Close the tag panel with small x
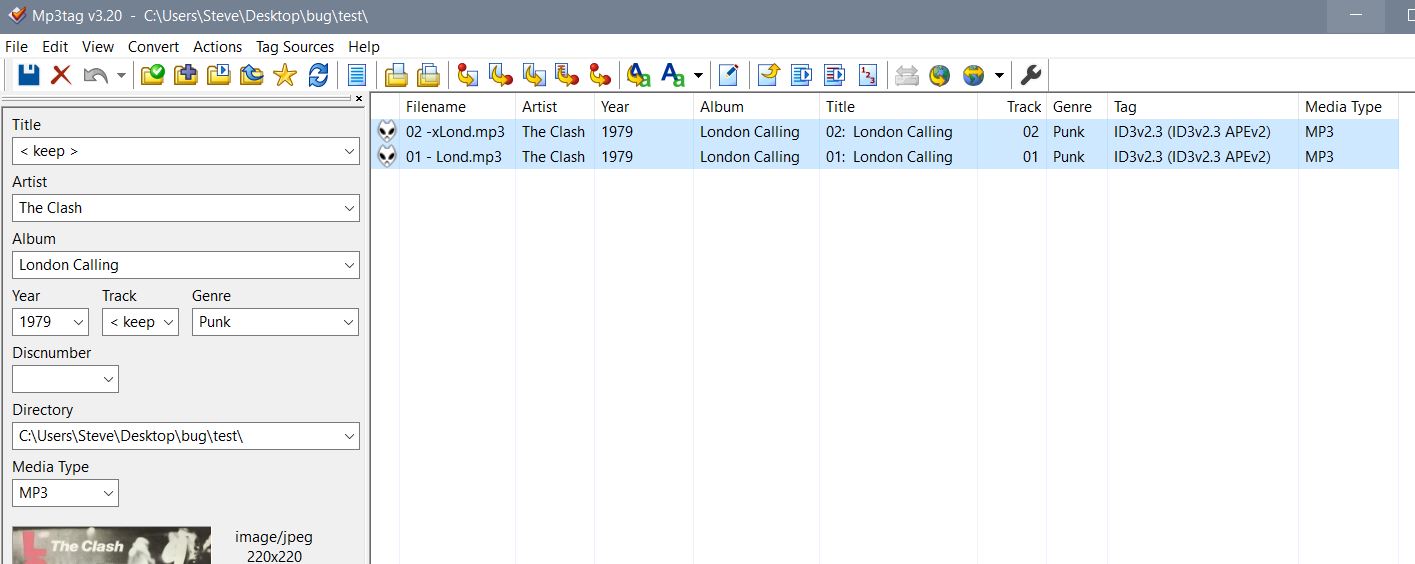Viewport: 1415px width, 564px height. (x=359, y=98)
